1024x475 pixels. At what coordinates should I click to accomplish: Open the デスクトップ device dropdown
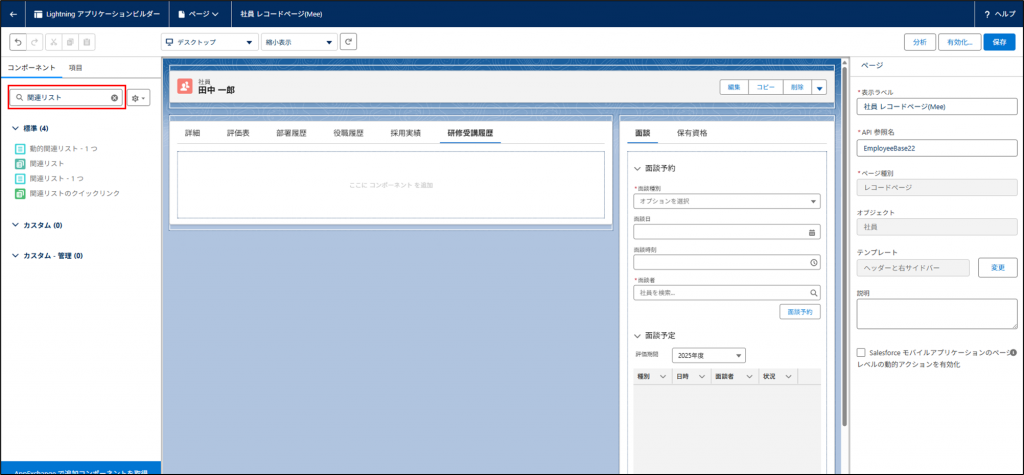pos(209,42)
